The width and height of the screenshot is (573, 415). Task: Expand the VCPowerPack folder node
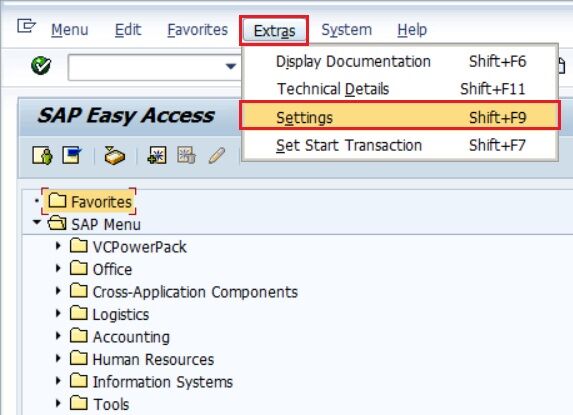(58, 246)
